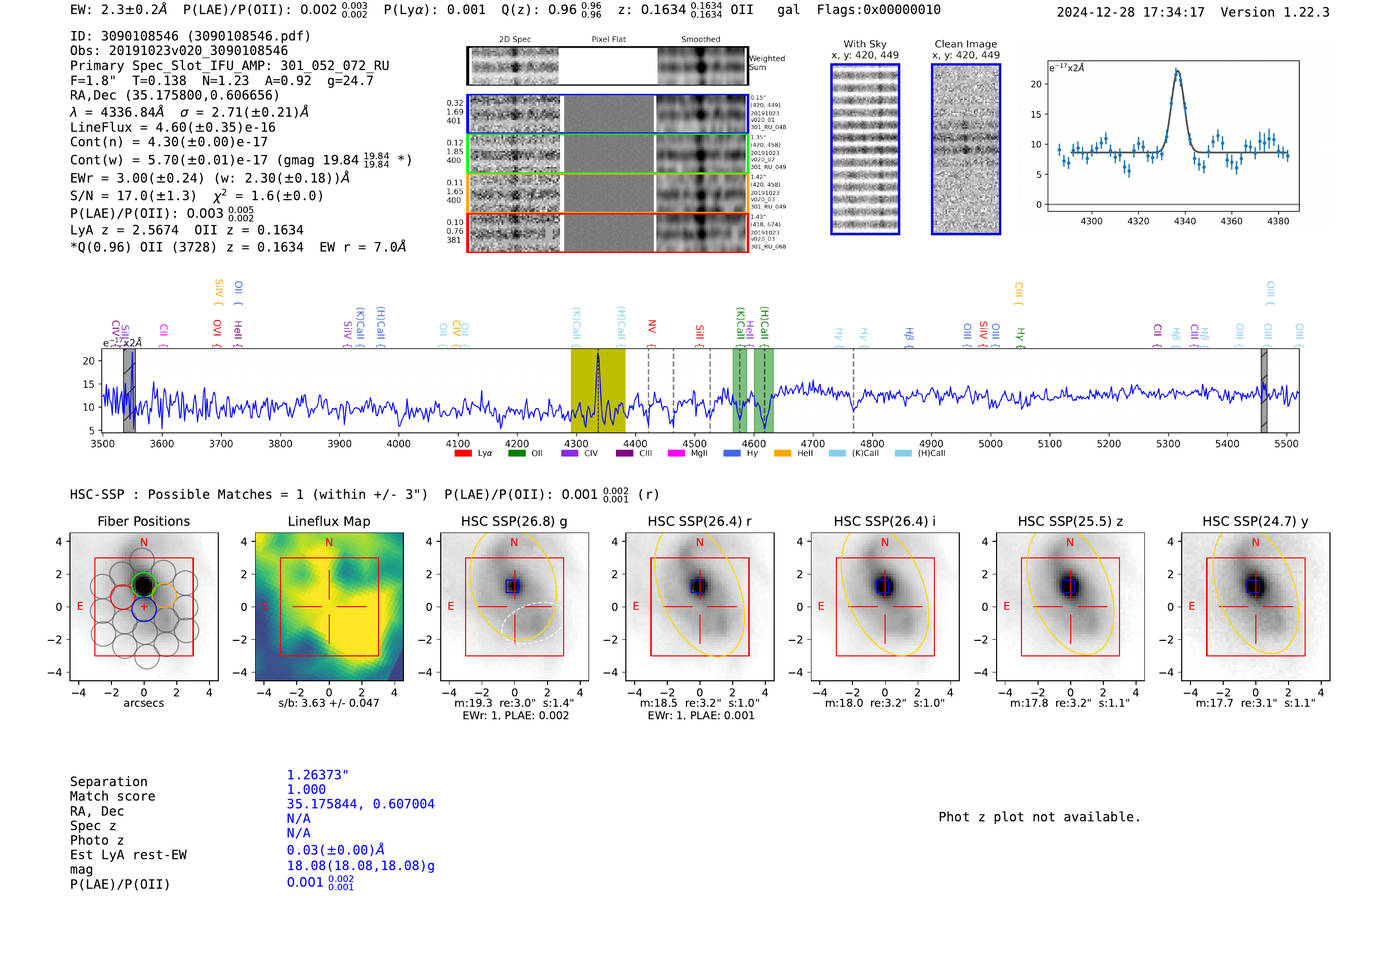Open the HSC SSP(26.4) i image

[x=885, y=607]
